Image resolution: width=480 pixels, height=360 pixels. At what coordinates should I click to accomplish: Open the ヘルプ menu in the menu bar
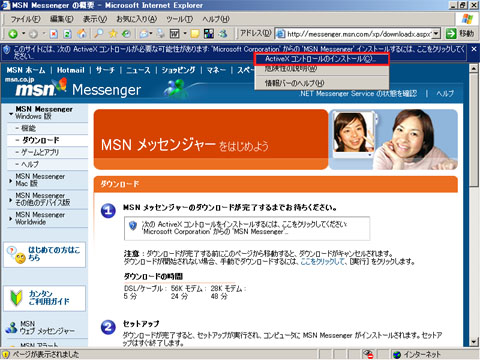(216, 19)
